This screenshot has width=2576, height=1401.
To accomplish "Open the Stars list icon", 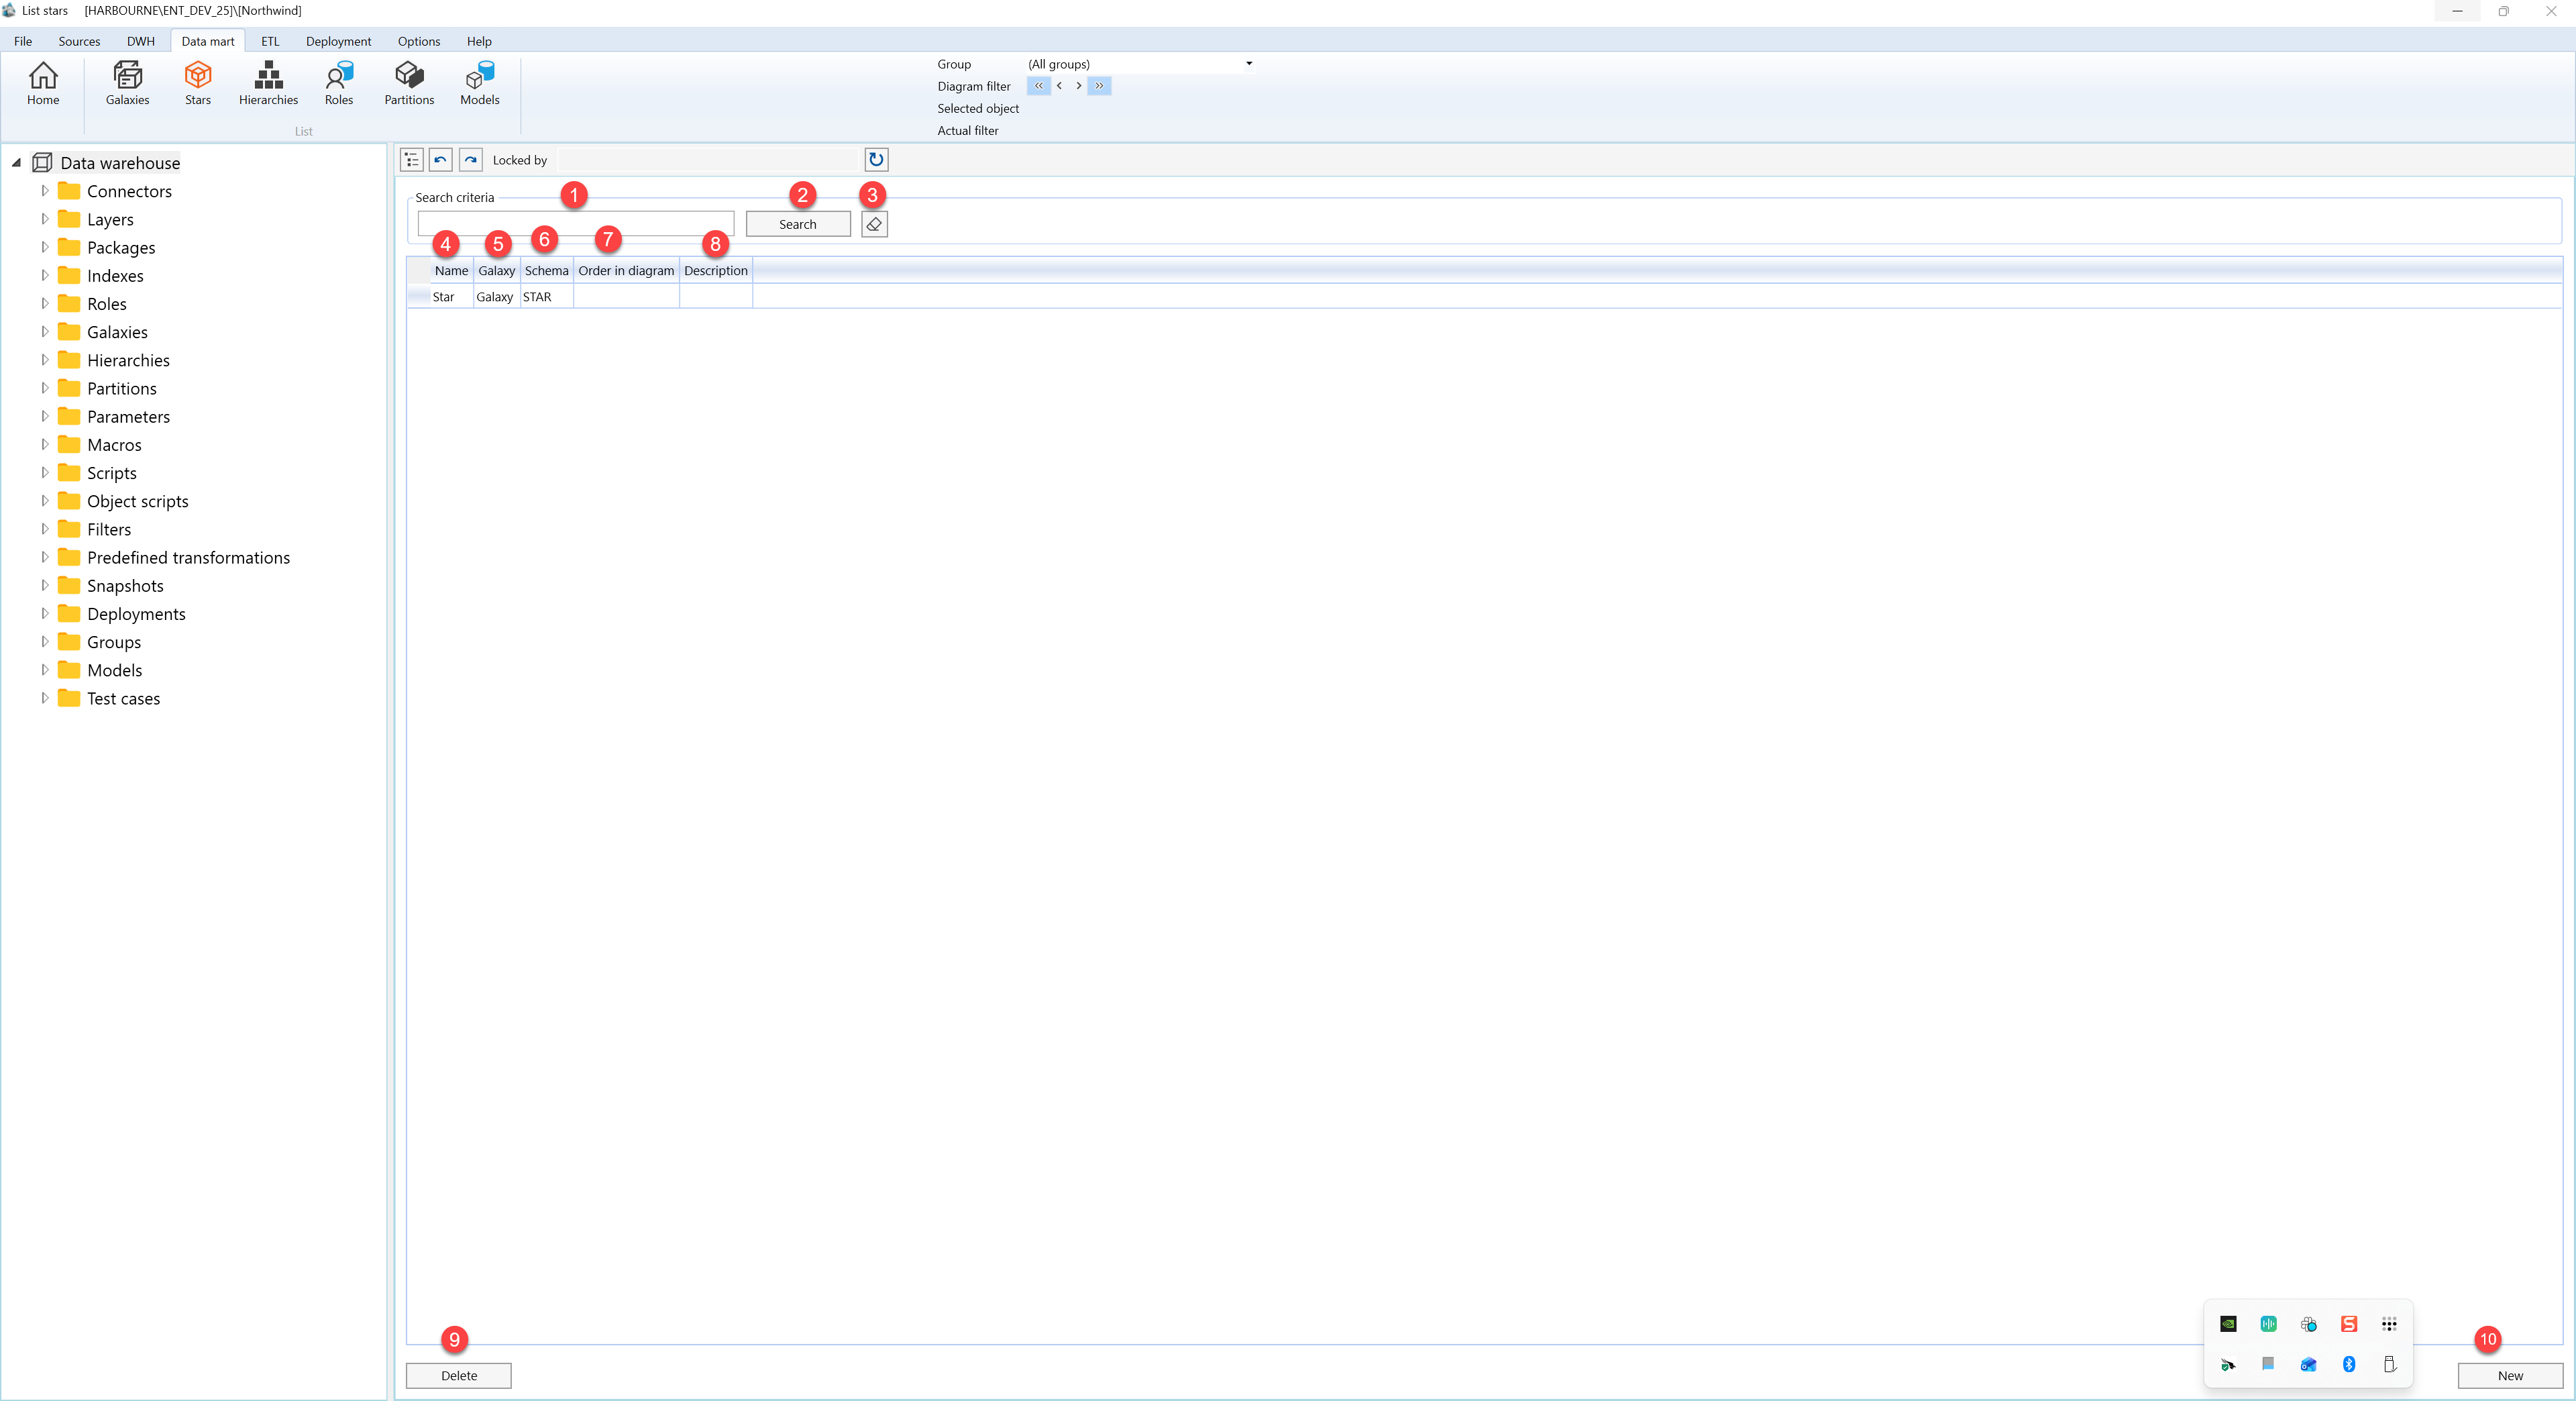I will 198,83.
